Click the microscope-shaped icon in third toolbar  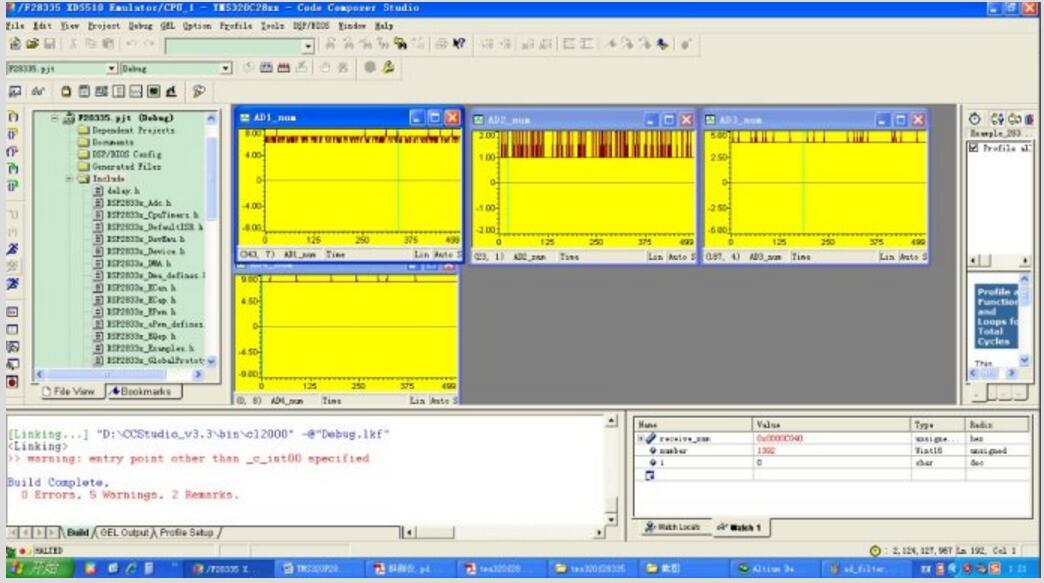click(171, 91)
